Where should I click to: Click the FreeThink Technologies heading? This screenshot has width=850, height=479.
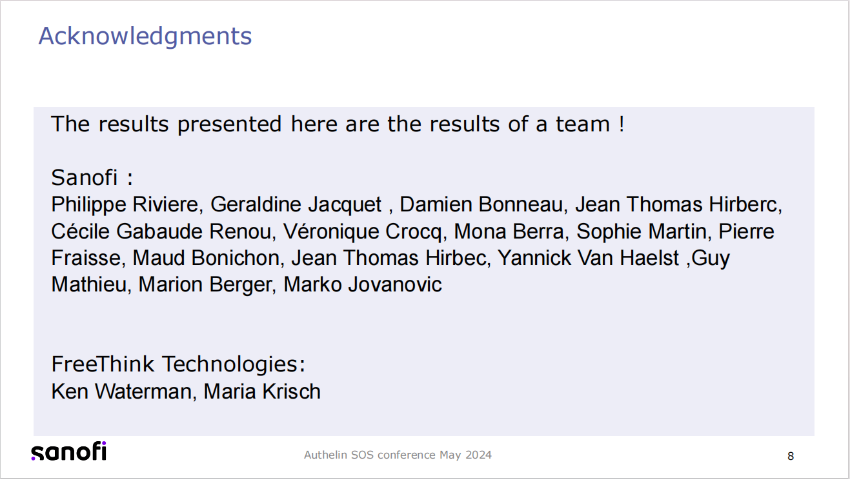[x=178, y=364]
